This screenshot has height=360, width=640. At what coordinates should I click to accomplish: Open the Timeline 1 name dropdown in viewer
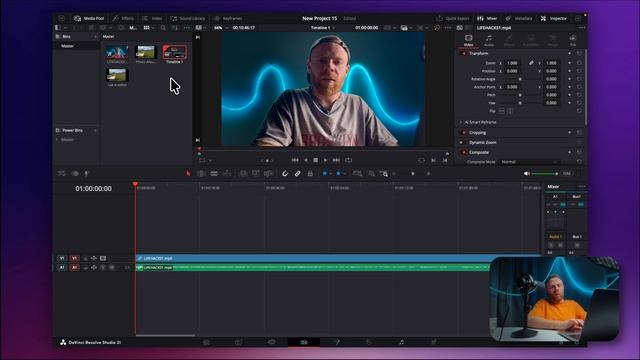322,28
